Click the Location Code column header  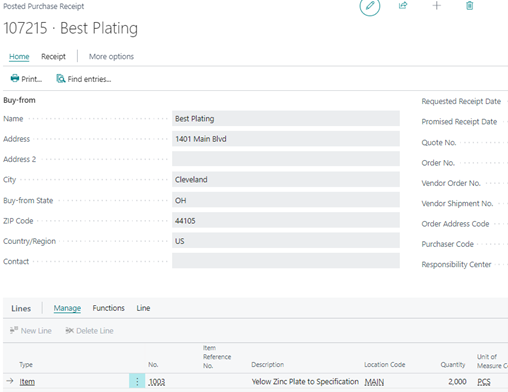(x=385, y=364)
